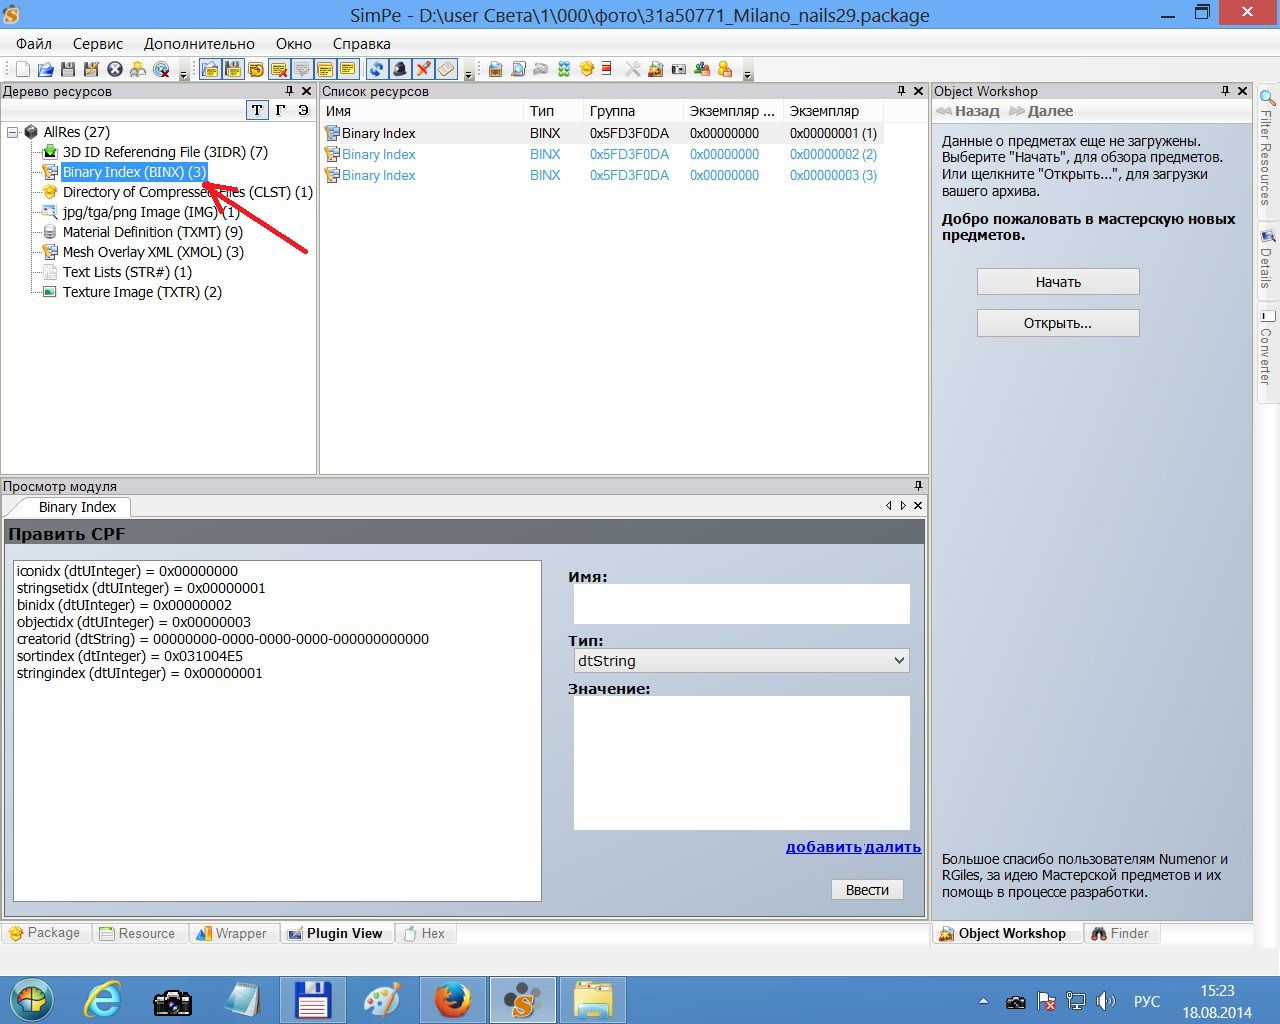Click the blue refresh arrows toolbar icon
The width and height of the screenshot is (1280, 1024).
(x=376, y=69)
